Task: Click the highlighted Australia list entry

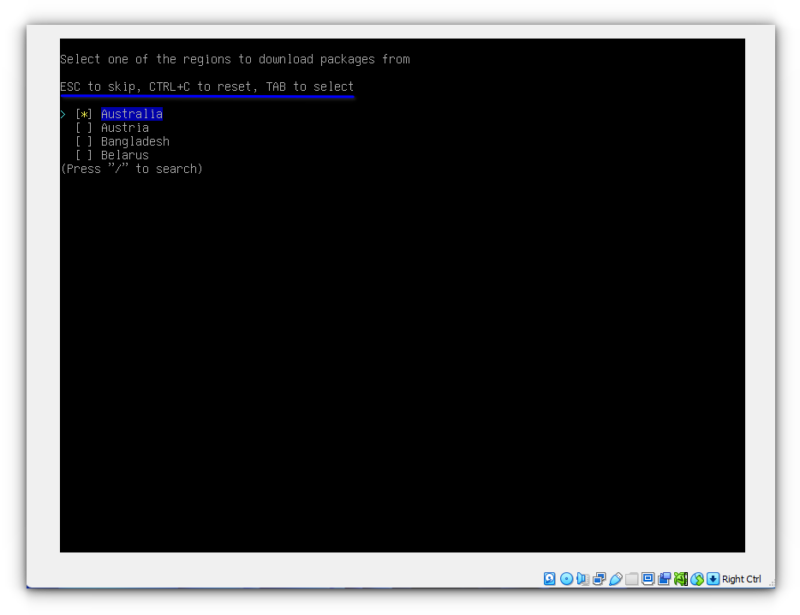Action: (132, 114)
